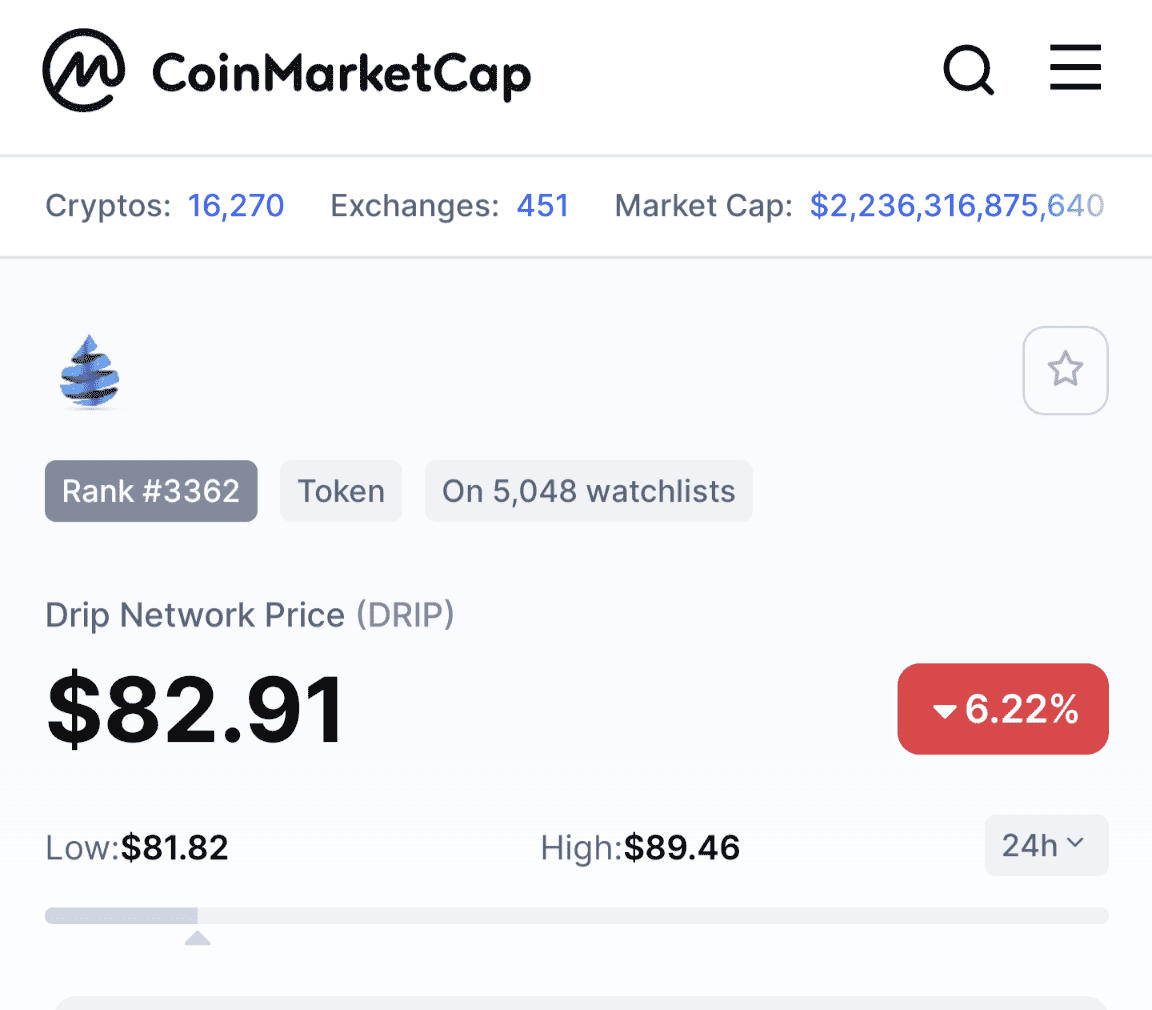Click the Market Cap value link
Screen dimensions: 1152x1010
[x=955, y=205]
